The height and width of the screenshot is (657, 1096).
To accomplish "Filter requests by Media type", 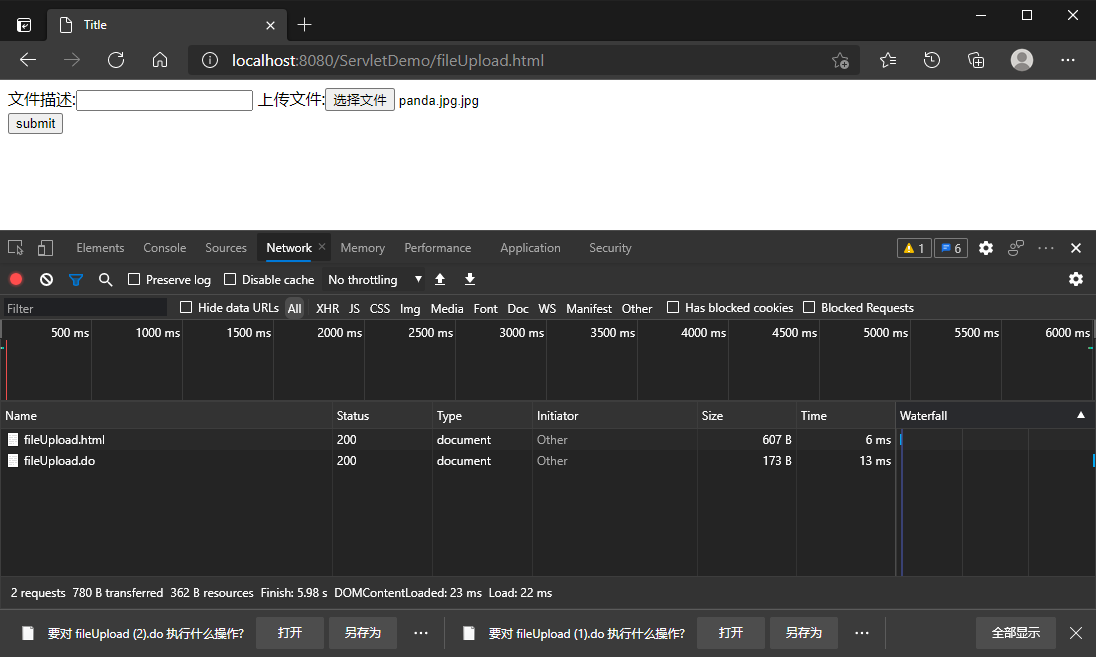I will pos(447,308).
